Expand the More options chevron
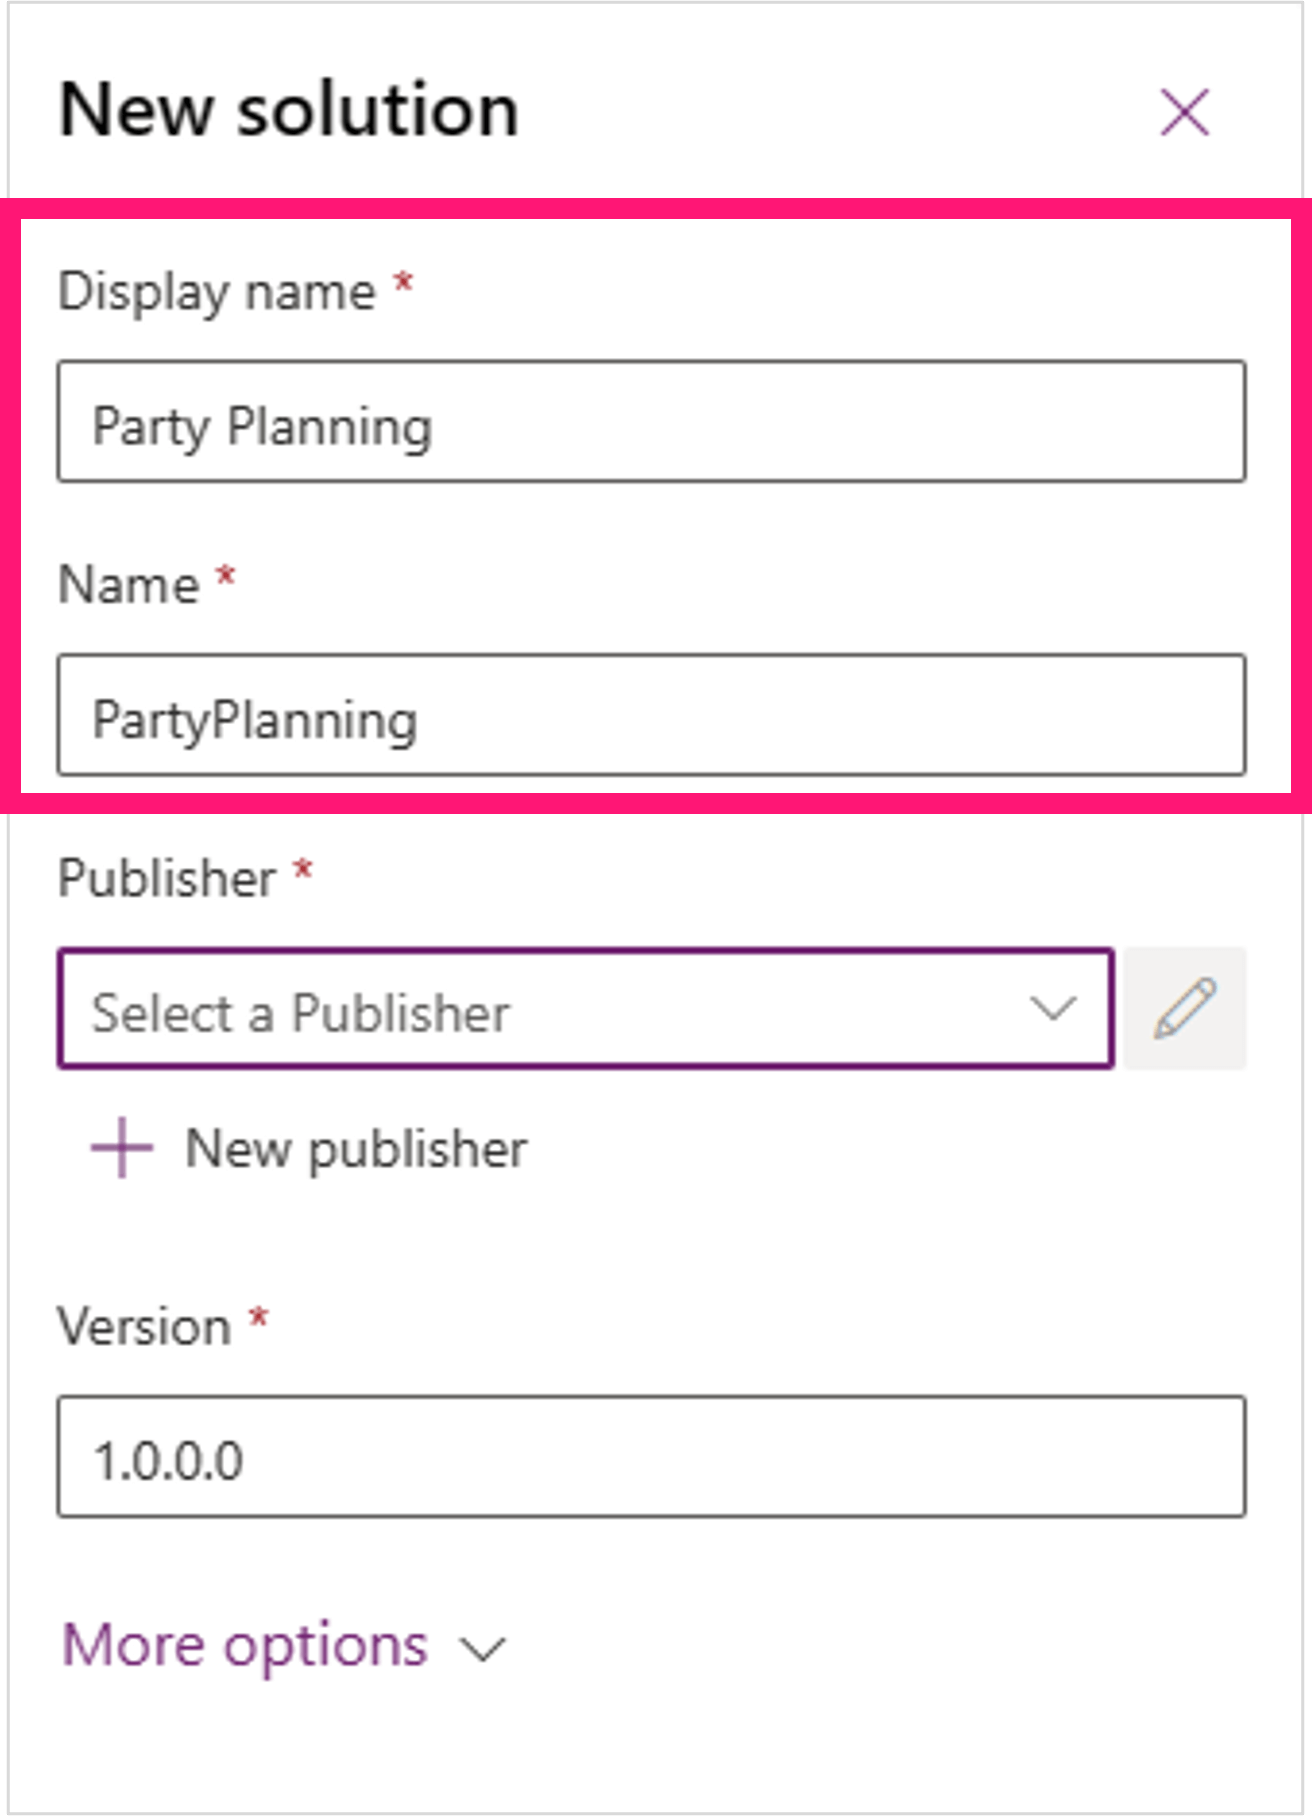Screen dimensions: 1312x1816 tap(483, 1649)
